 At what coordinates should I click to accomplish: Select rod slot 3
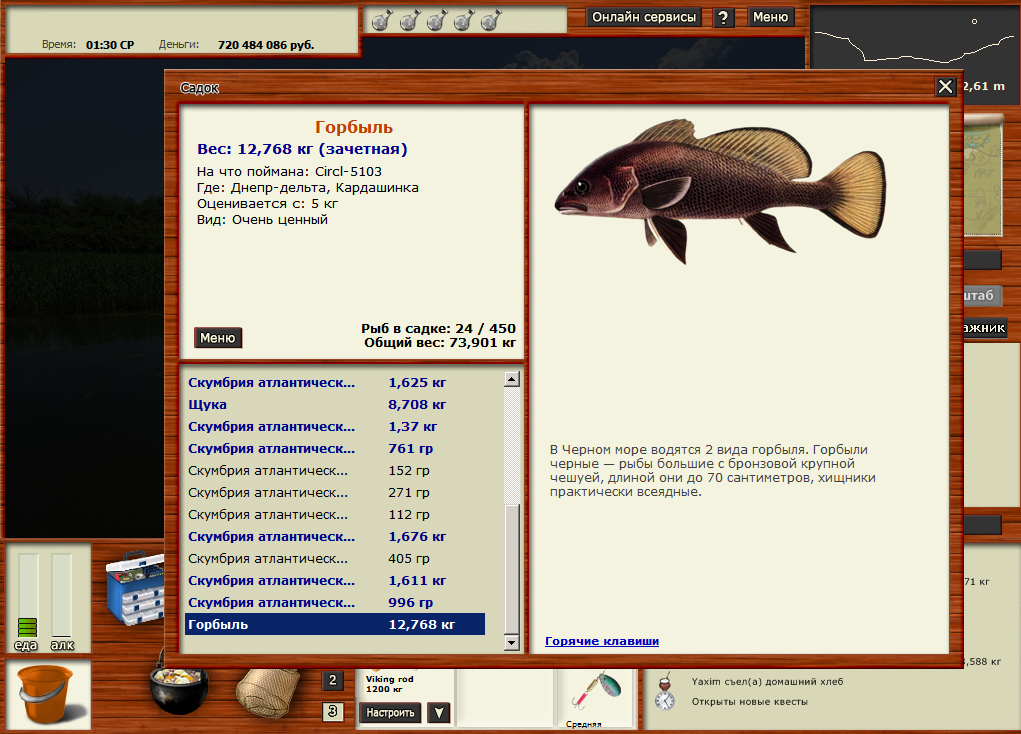pos(332,711)
